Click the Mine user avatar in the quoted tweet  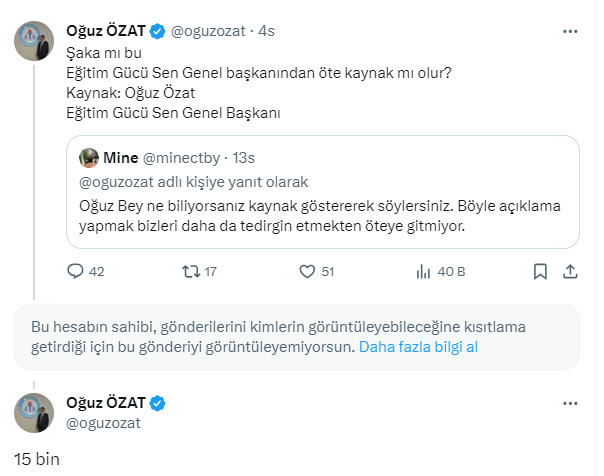click(88, 158)
